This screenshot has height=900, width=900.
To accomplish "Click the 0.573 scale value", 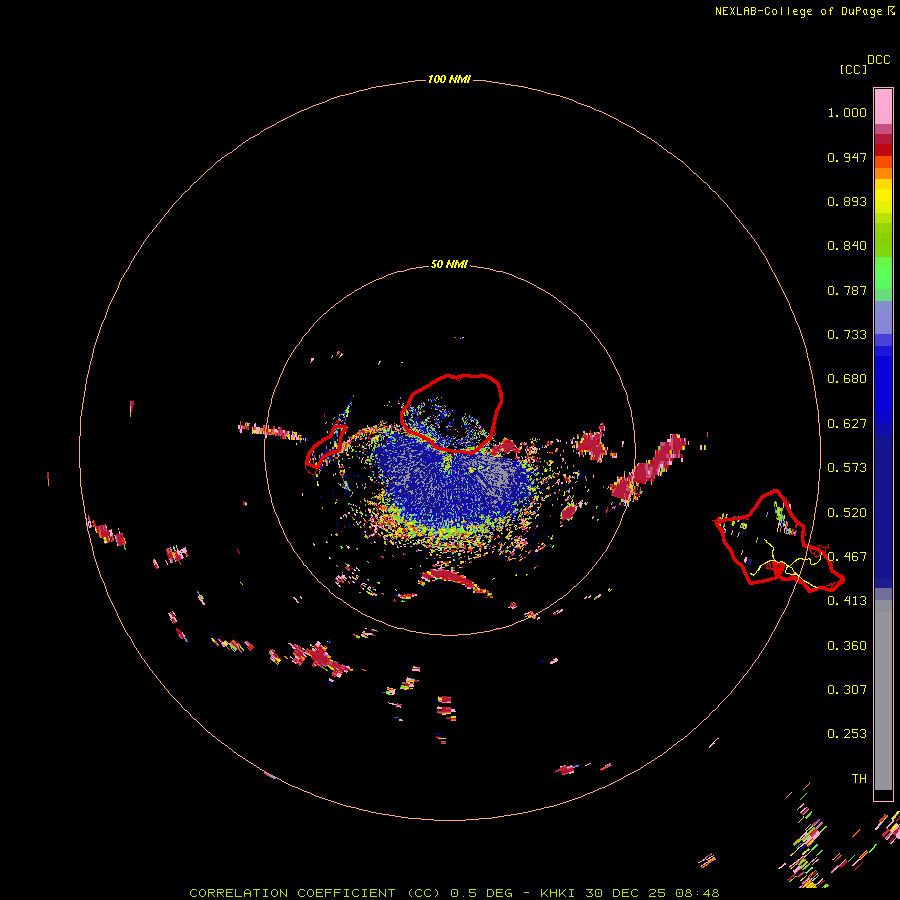I will (847, 468).
